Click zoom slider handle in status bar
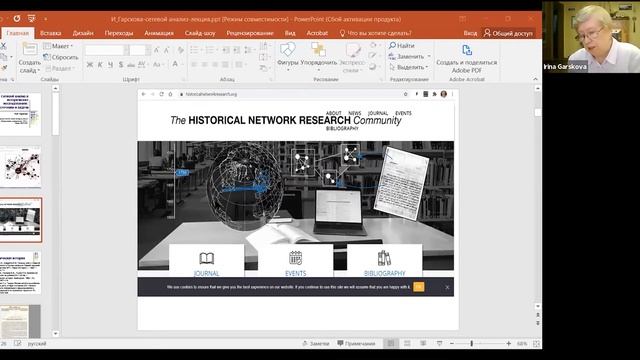640x360 pixels. [x=471, y=344]
